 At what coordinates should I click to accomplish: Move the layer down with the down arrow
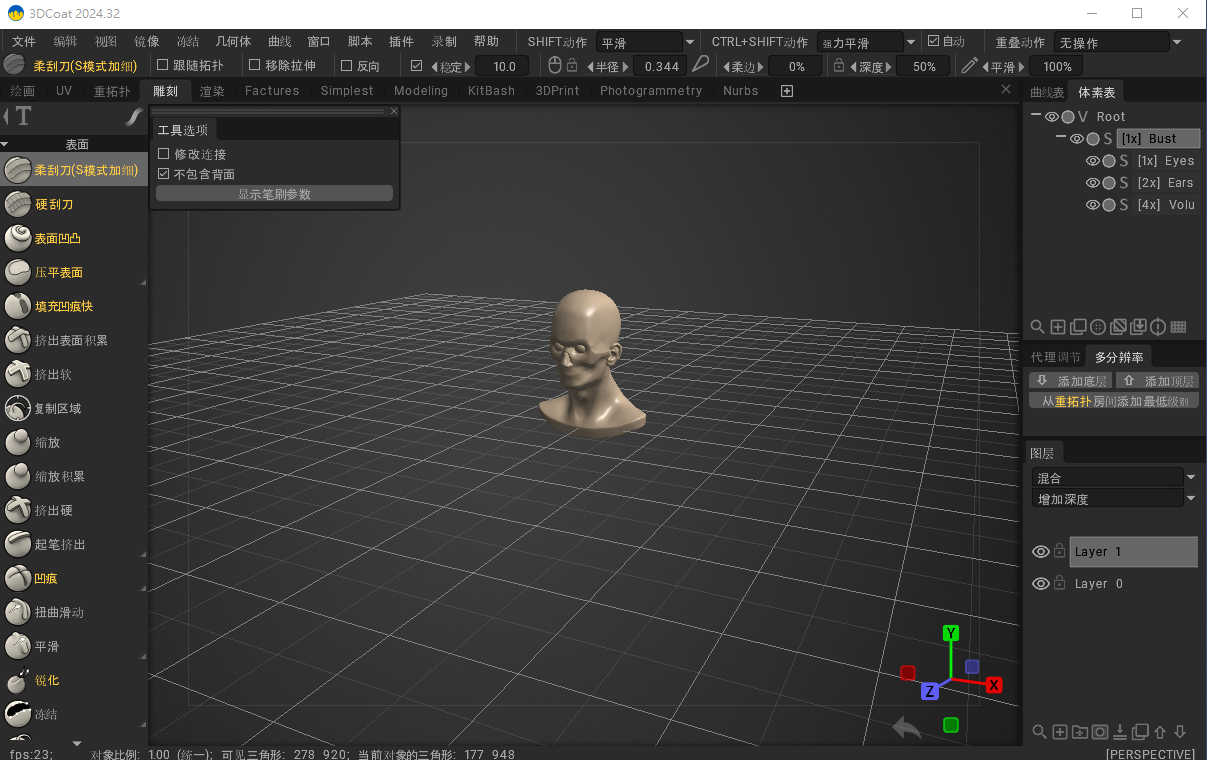[x=1180, y=732]
